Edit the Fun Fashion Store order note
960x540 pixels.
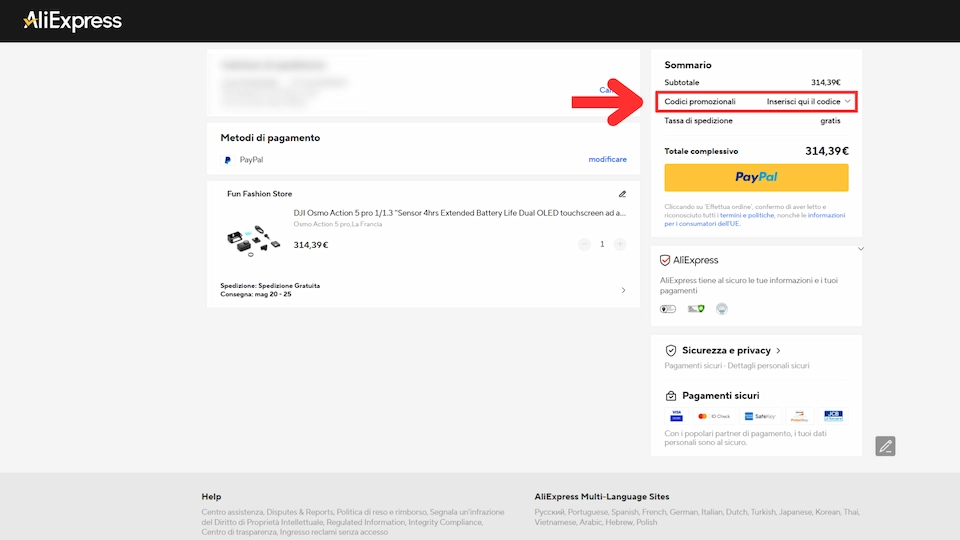tap(622, 194)
